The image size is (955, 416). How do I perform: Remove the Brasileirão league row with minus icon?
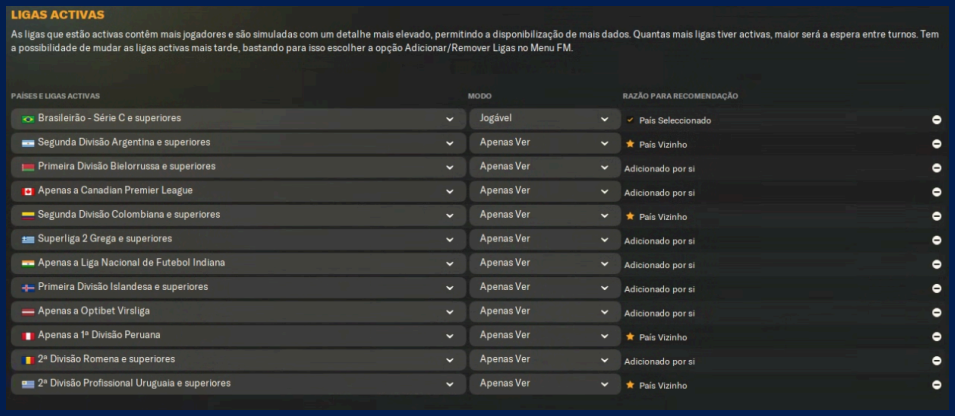click(936, 120)
